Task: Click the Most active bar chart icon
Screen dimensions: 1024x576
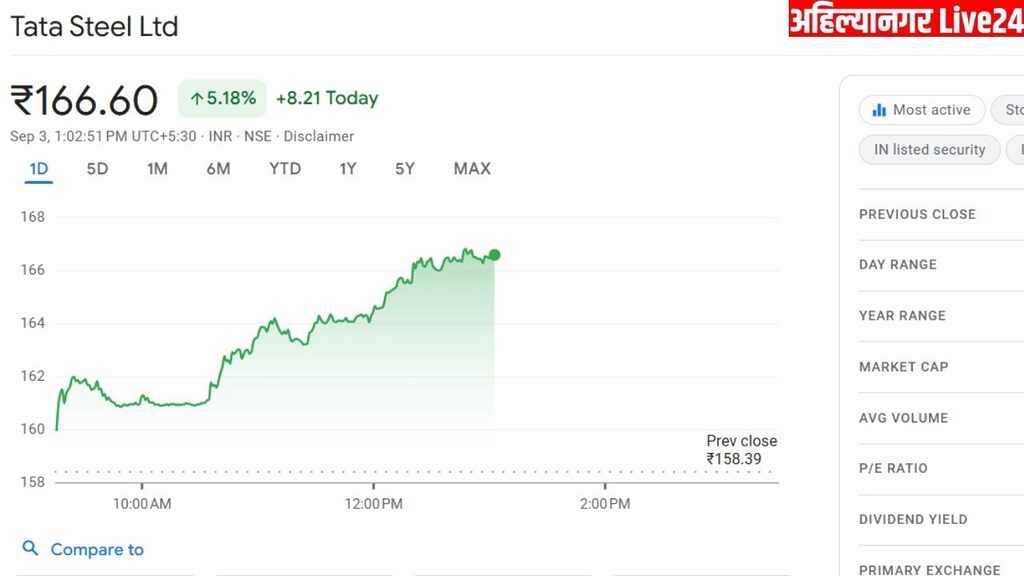Action: pyautogui.click(x=880, y=110)
